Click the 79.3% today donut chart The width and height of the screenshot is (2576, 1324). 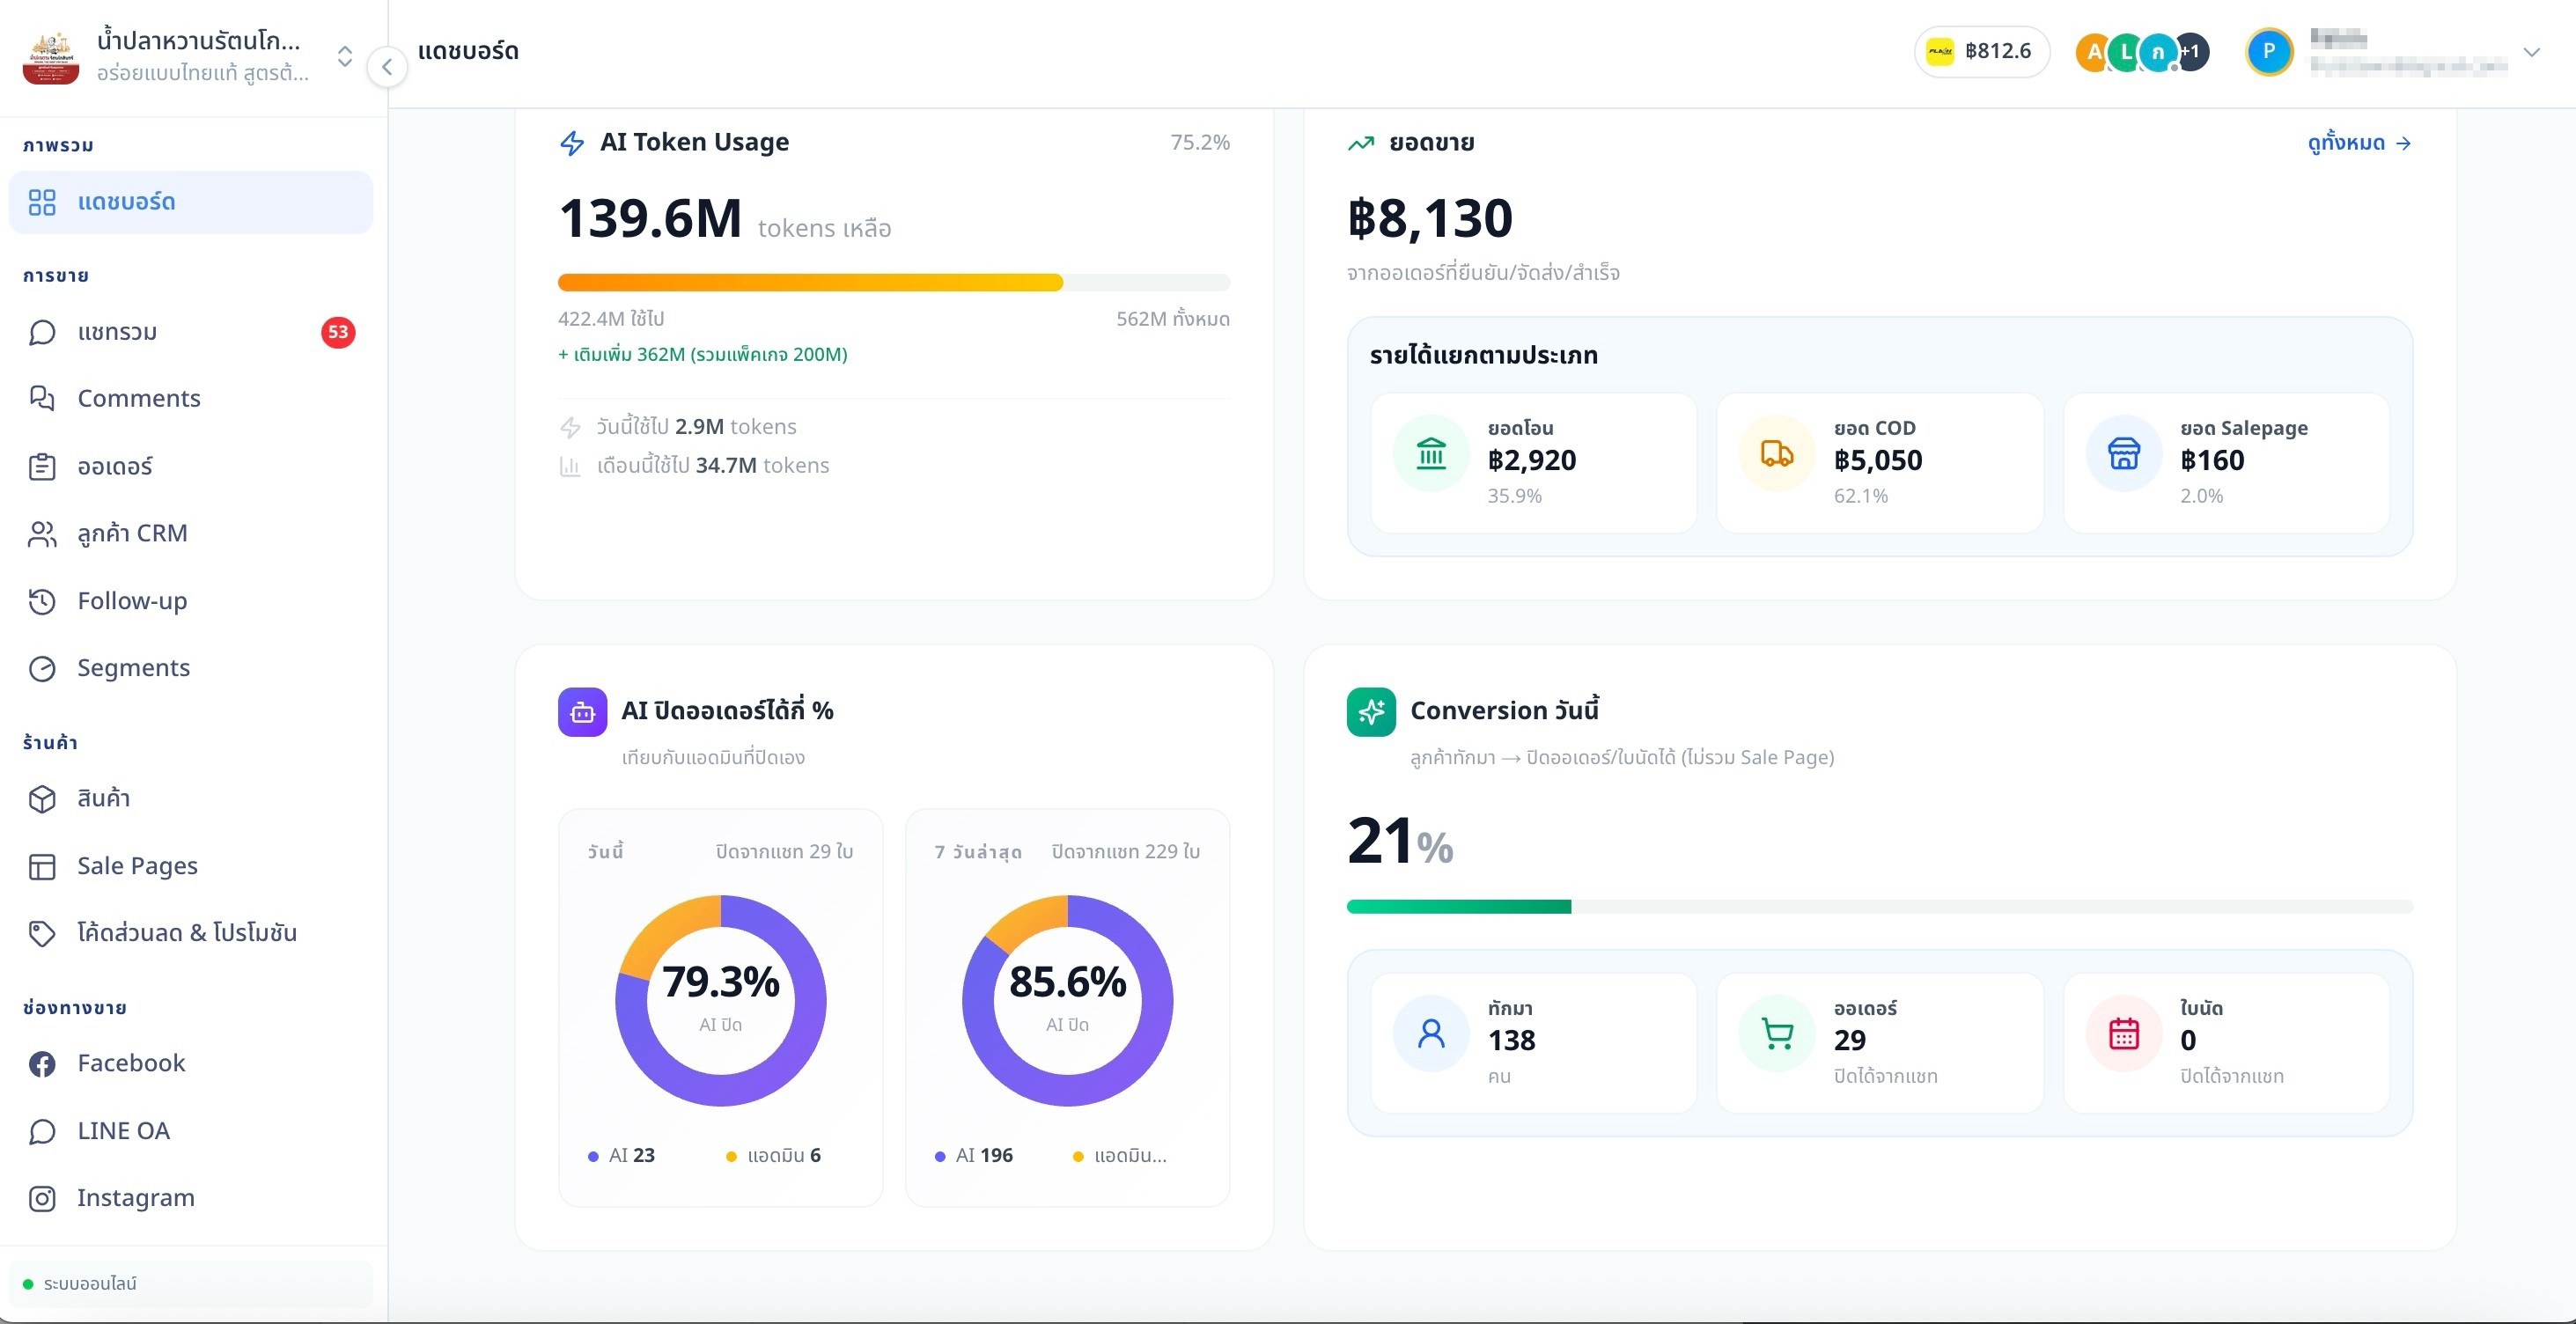tap(720, 1001)
